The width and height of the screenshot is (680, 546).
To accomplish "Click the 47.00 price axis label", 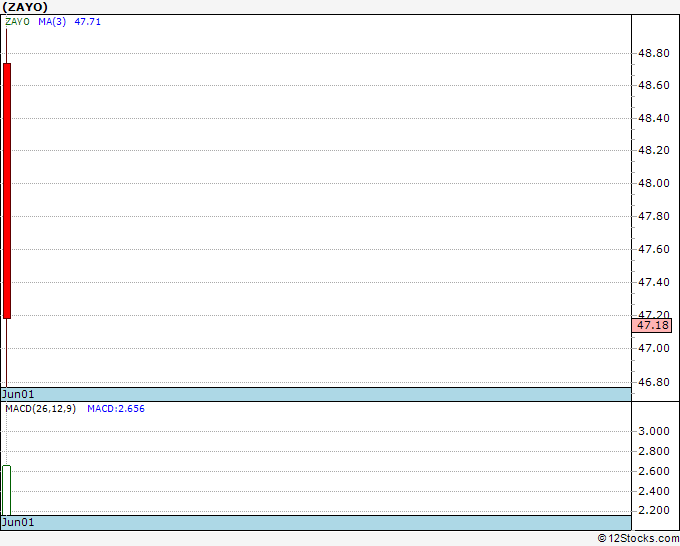I will [654, 348].
